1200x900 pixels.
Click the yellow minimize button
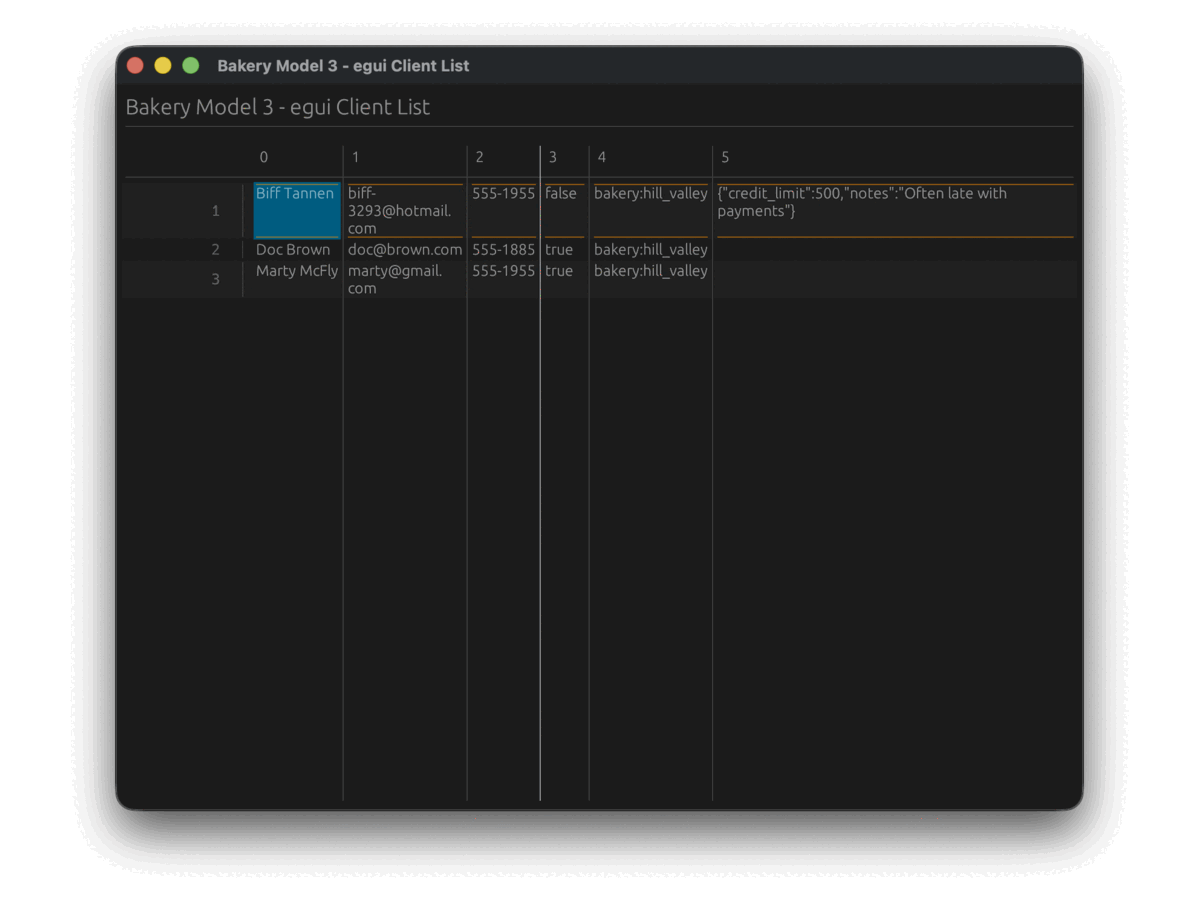[162, 65]
